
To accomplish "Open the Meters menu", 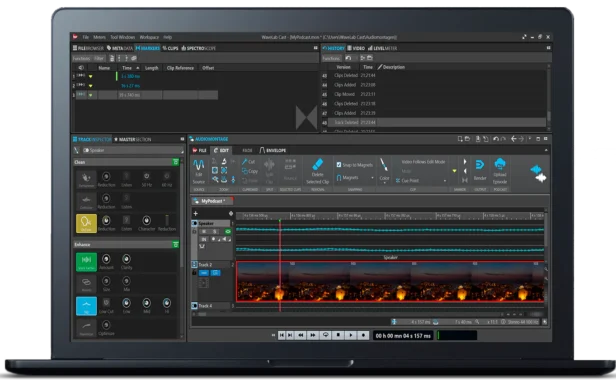I will 99,37.
